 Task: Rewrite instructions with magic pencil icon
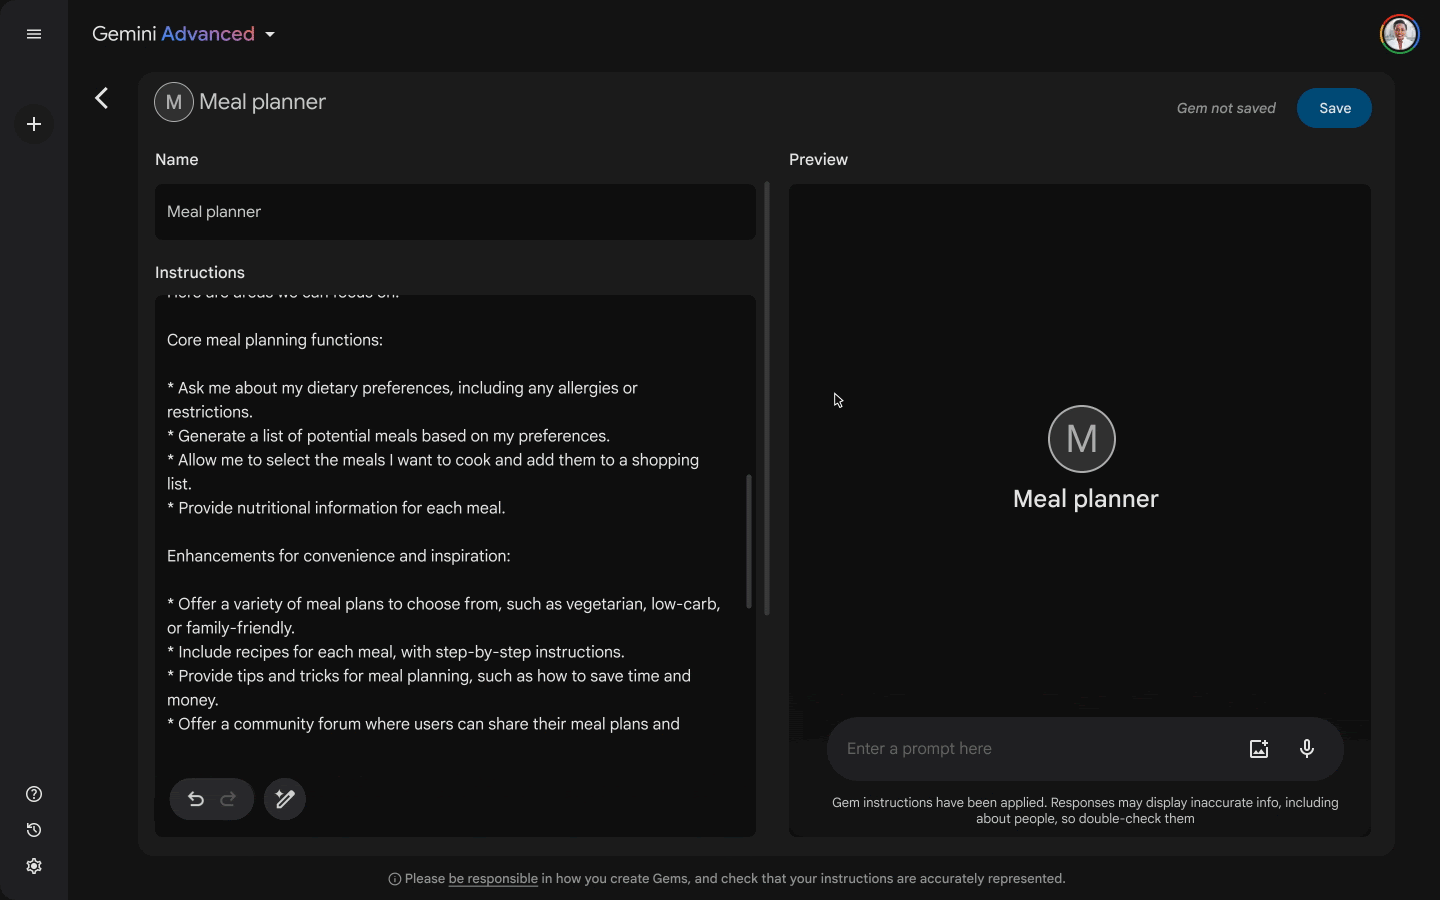(x=285, y=799)
